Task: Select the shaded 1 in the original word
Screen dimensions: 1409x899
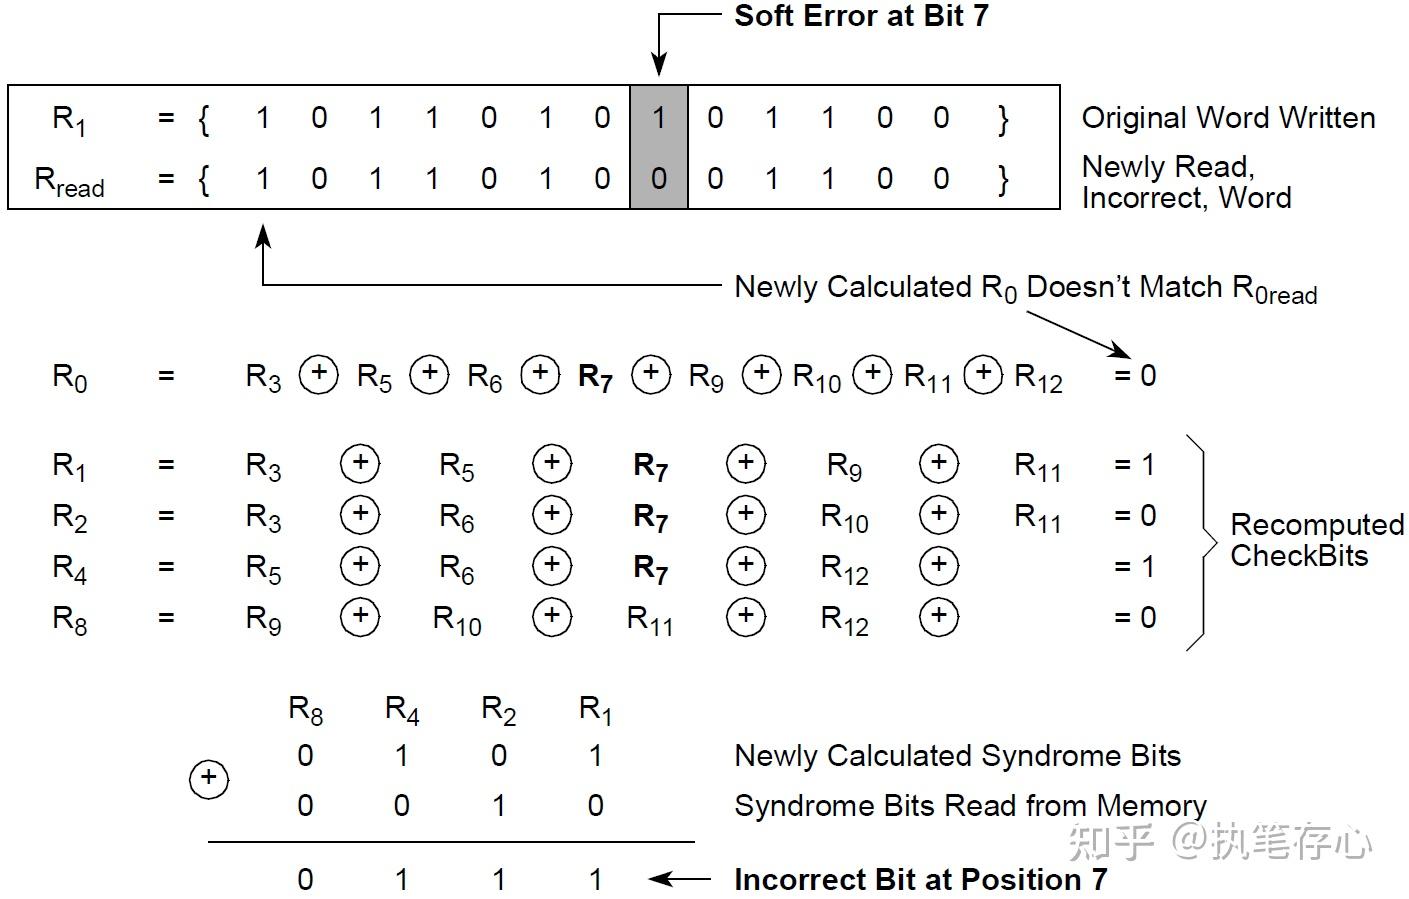Action: coord(658,118)
